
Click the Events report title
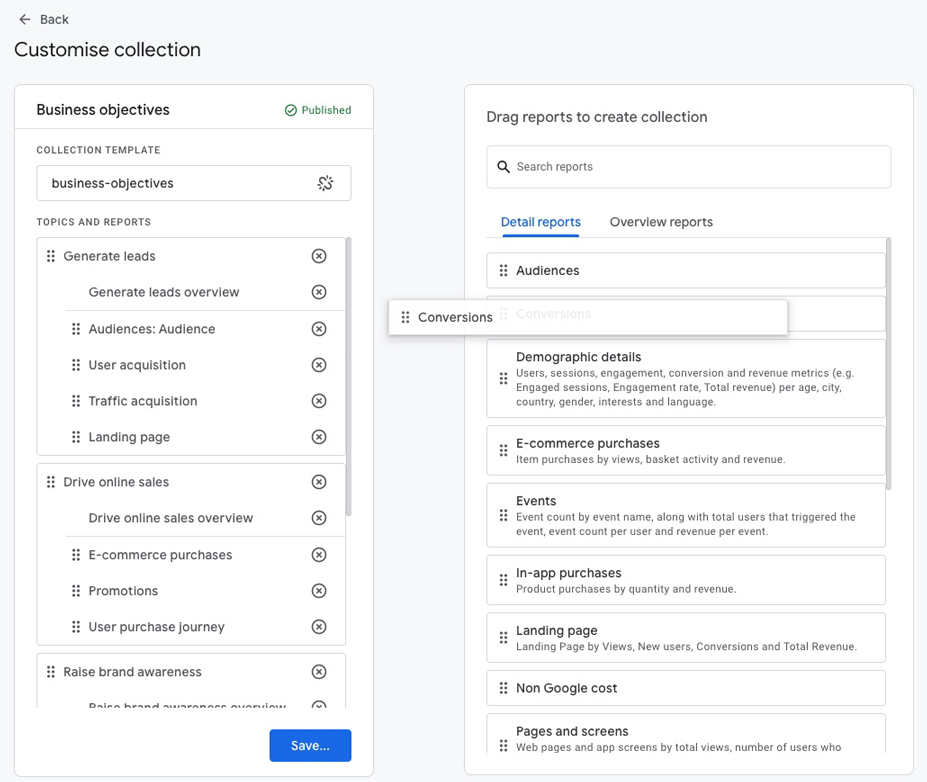[536, 501]
